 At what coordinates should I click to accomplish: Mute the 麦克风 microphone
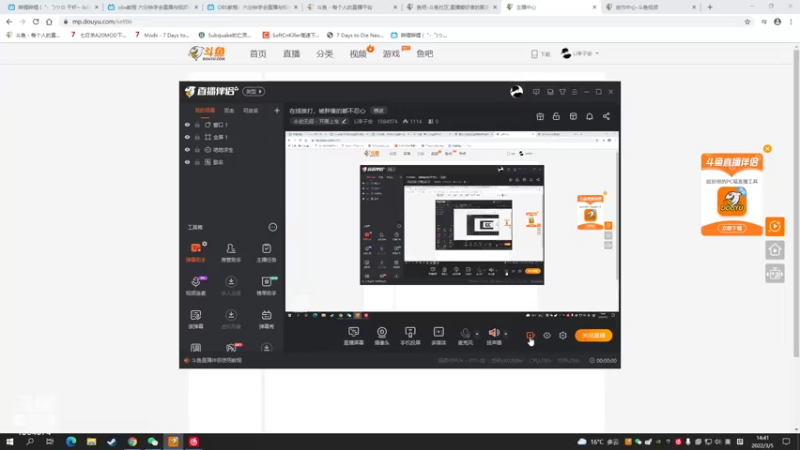point(465,334)
